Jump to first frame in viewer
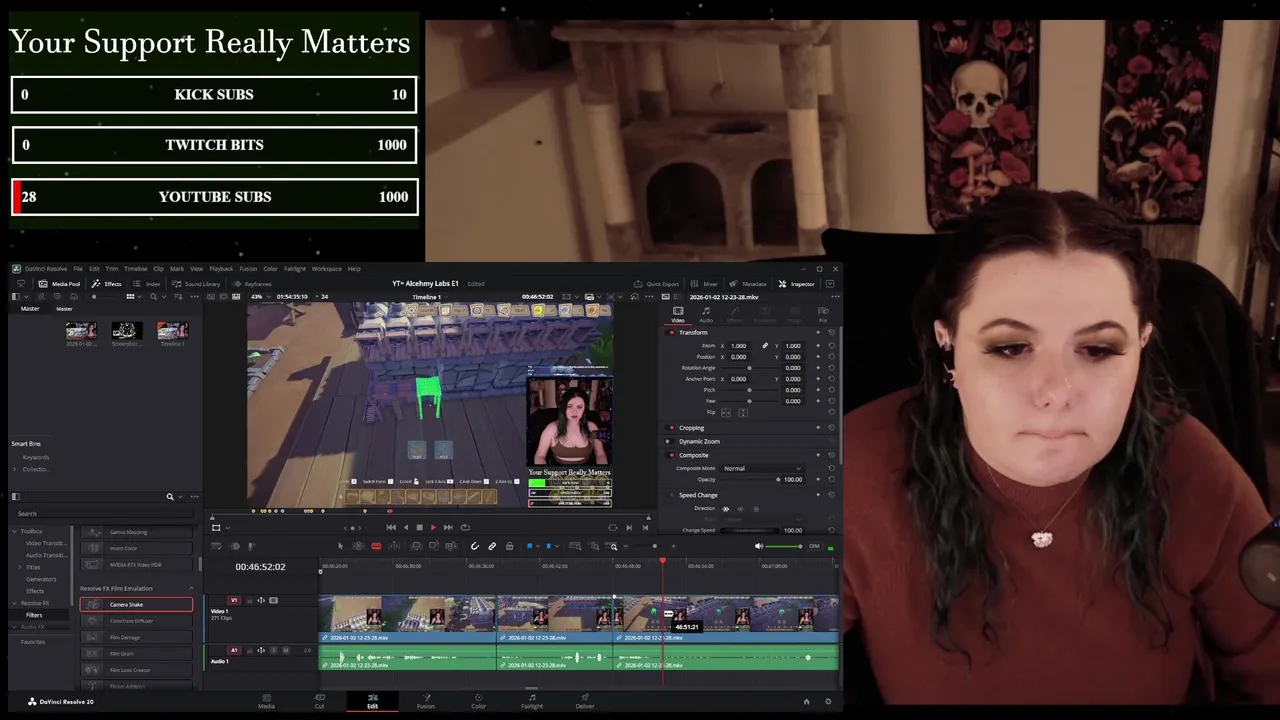The width and height of the screenshot is (1280, 720). pyautogui.click(x=391, y=527)
